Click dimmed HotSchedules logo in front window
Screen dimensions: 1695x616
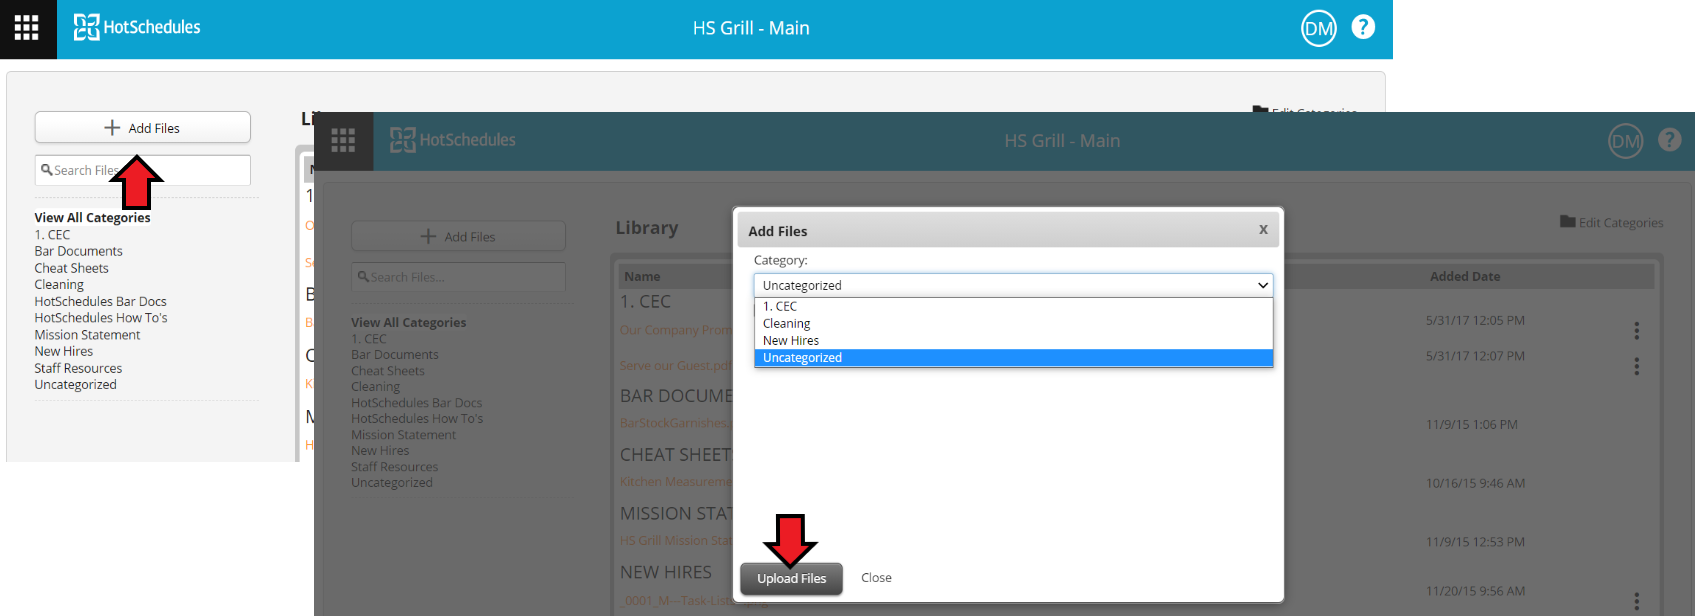coord(452,140)
